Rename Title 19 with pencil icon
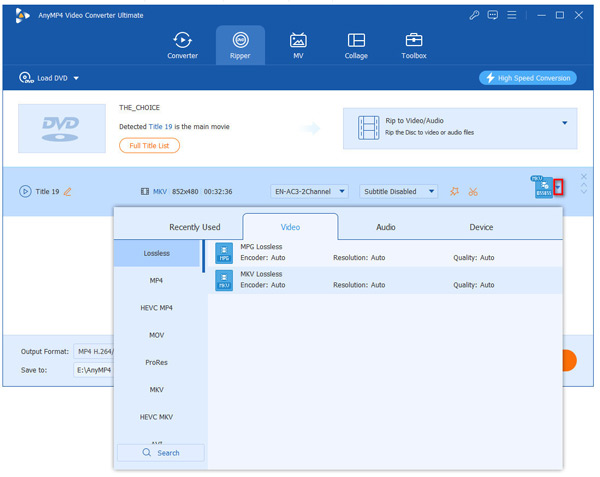The image size is (600, 477). tap(68, 191)
